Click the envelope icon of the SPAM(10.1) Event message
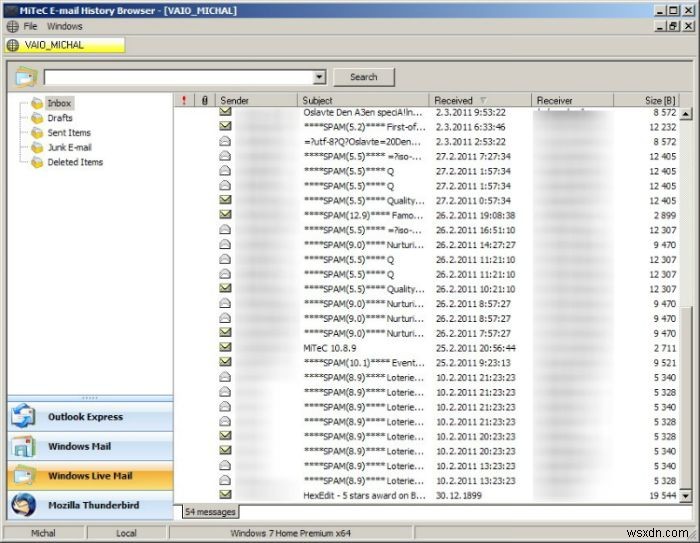700x543 pixels. 225,362
